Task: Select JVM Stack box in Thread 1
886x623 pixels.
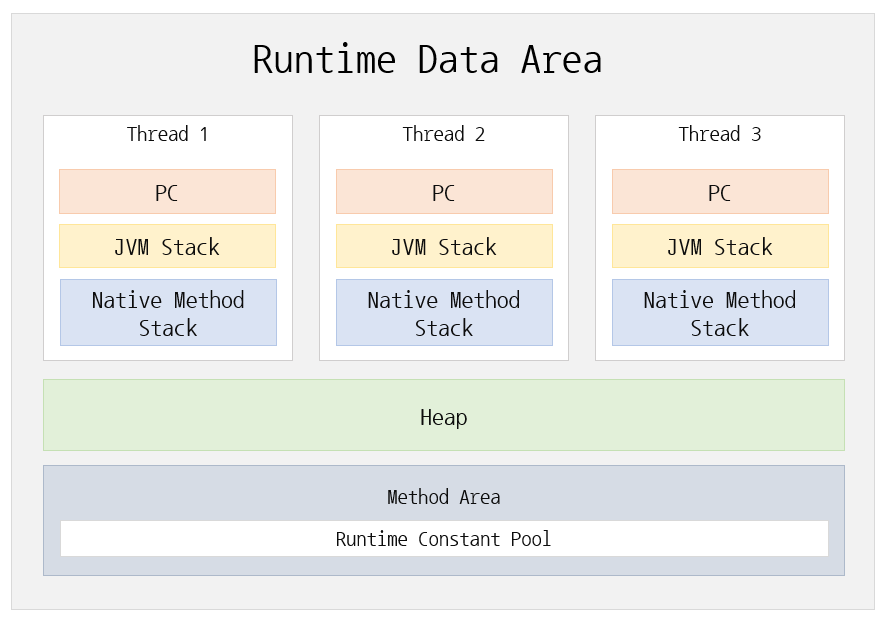Action: (167, 246)
